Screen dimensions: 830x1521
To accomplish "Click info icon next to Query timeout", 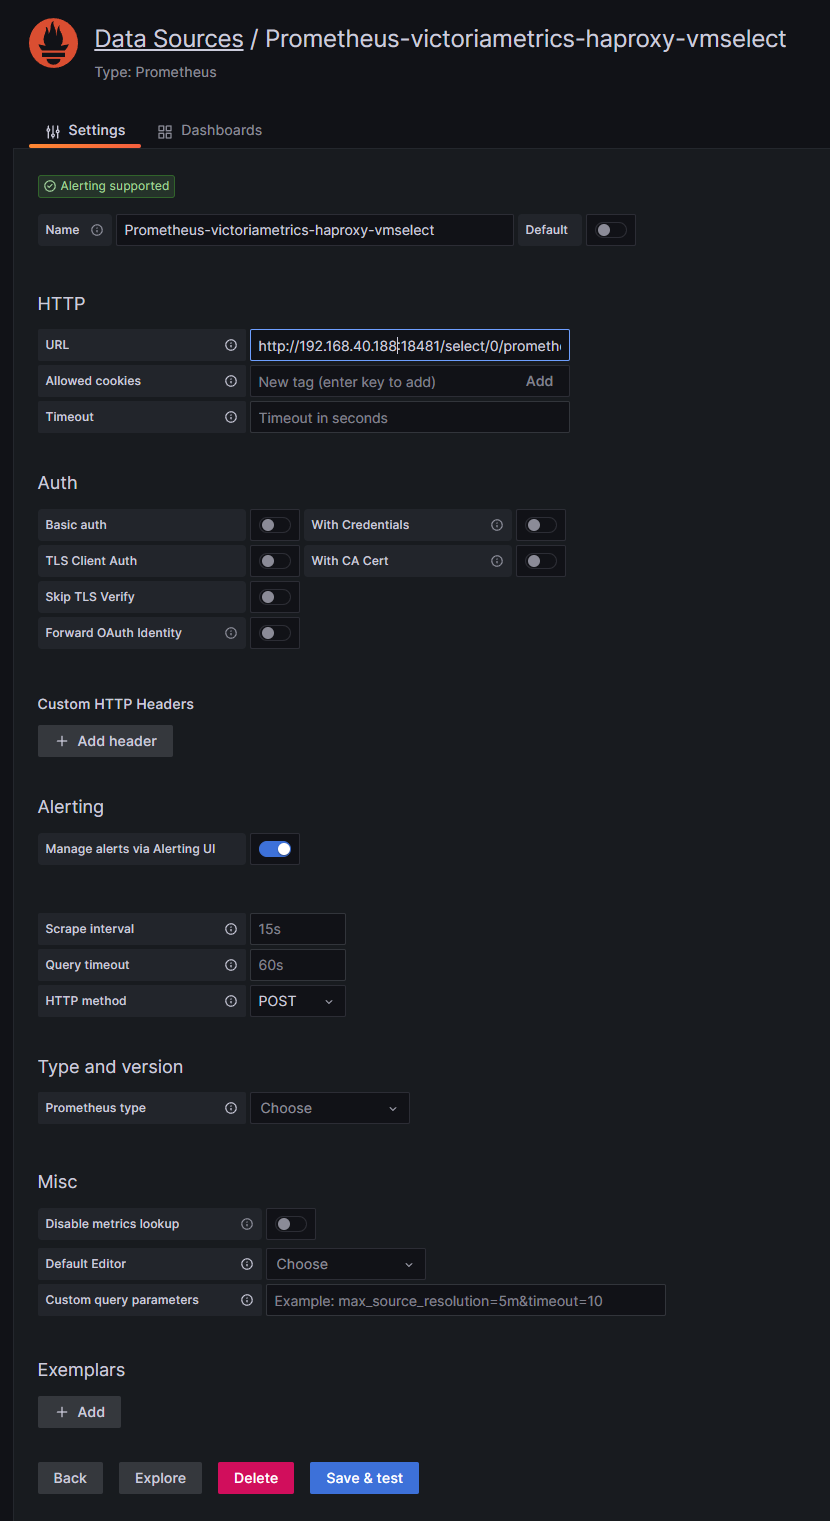I will tap(231, 965).
